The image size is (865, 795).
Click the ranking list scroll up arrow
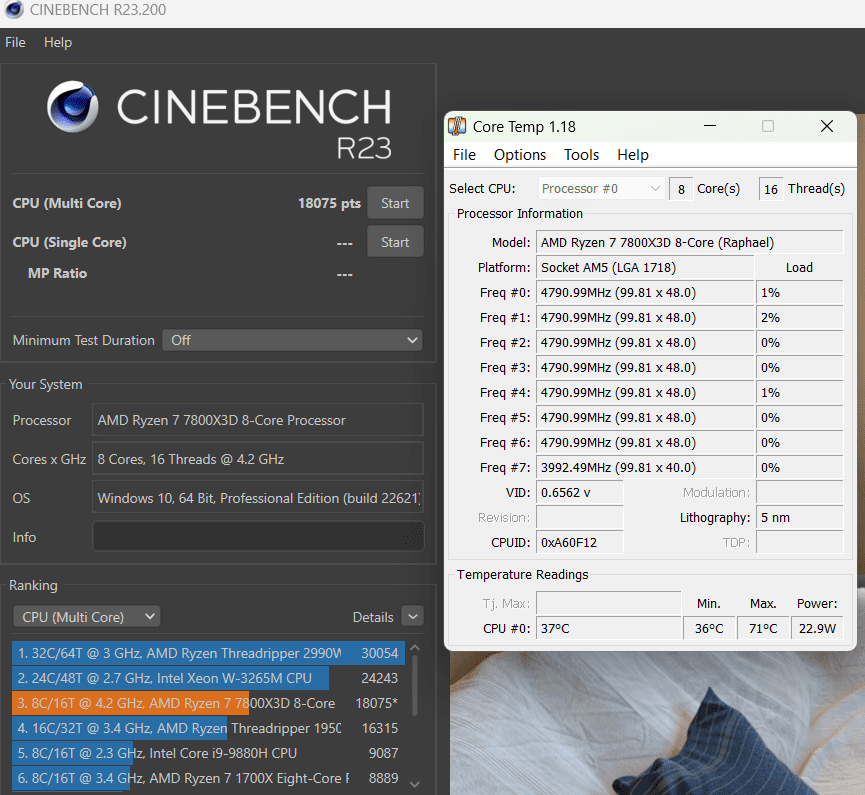(415, 648)
